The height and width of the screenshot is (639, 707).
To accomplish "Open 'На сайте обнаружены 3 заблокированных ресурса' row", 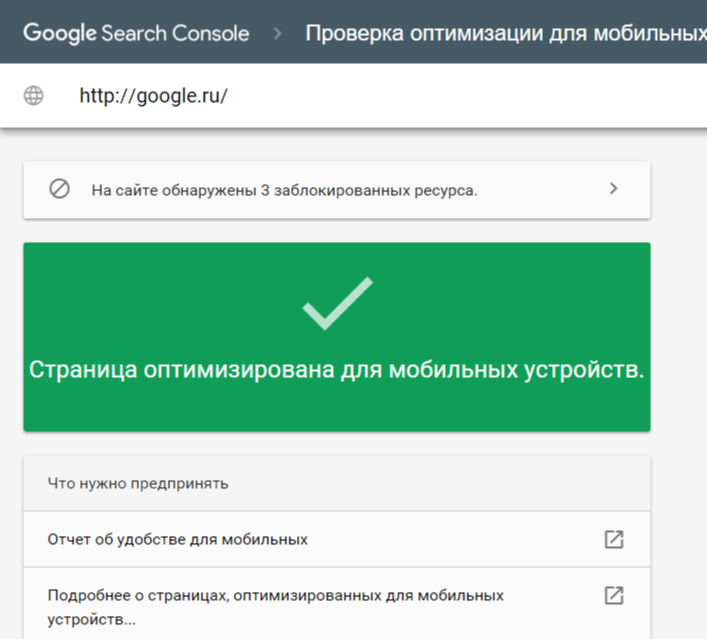I will click(337, 190).
